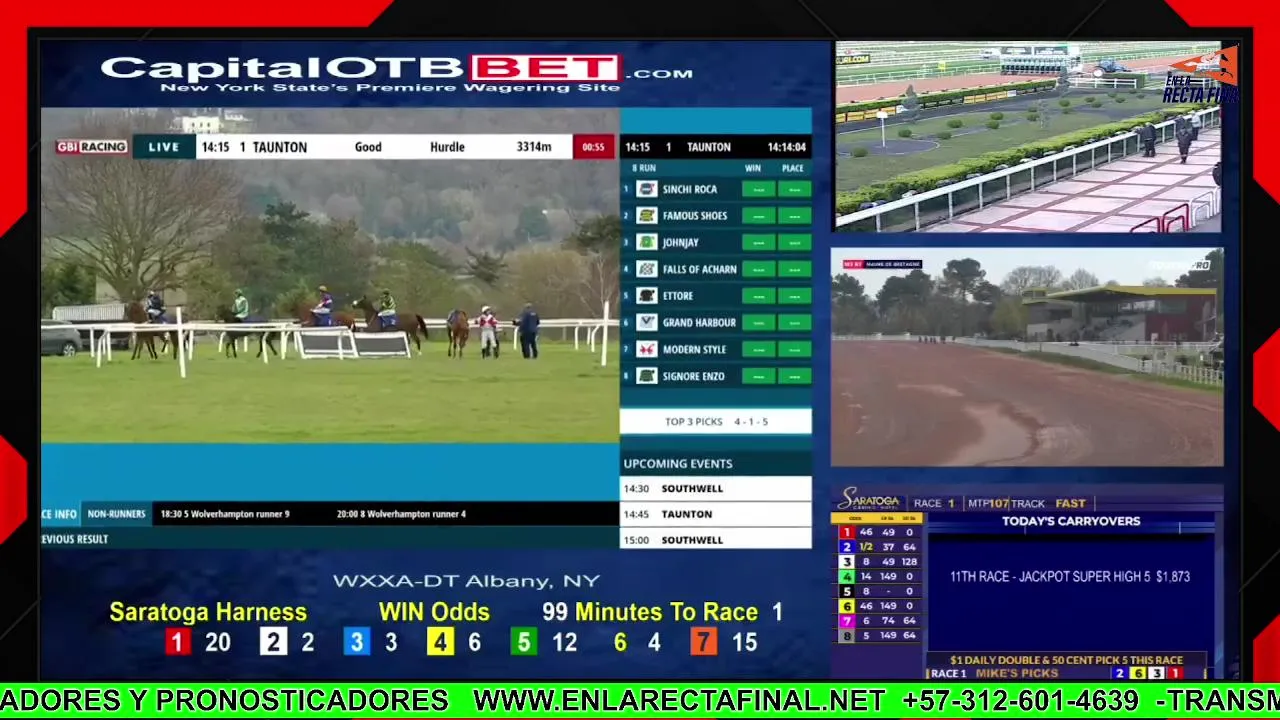Click the Today's Carryovers heading
The image size is (1280, 720).
click(1071, 521)
